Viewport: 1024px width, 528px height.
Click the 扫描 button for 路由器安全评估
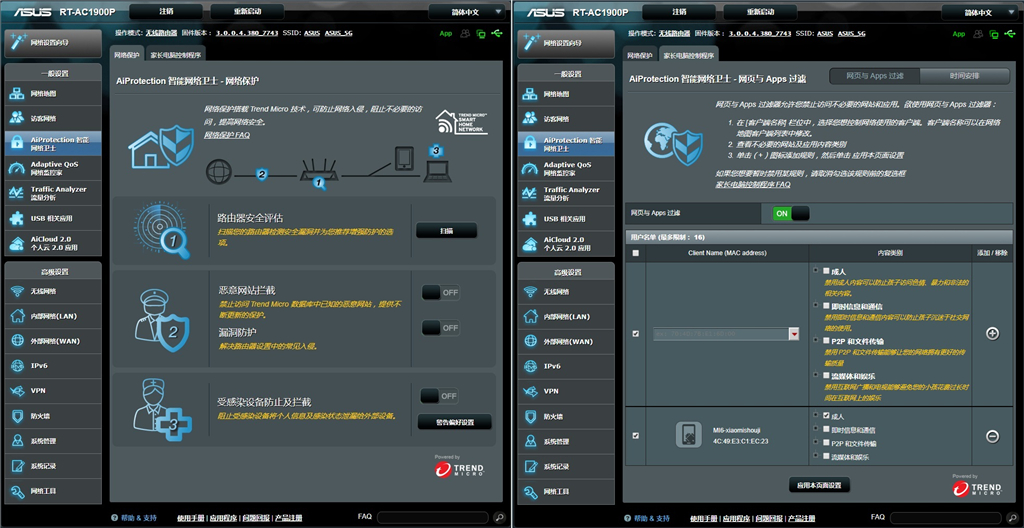(447, 231)
